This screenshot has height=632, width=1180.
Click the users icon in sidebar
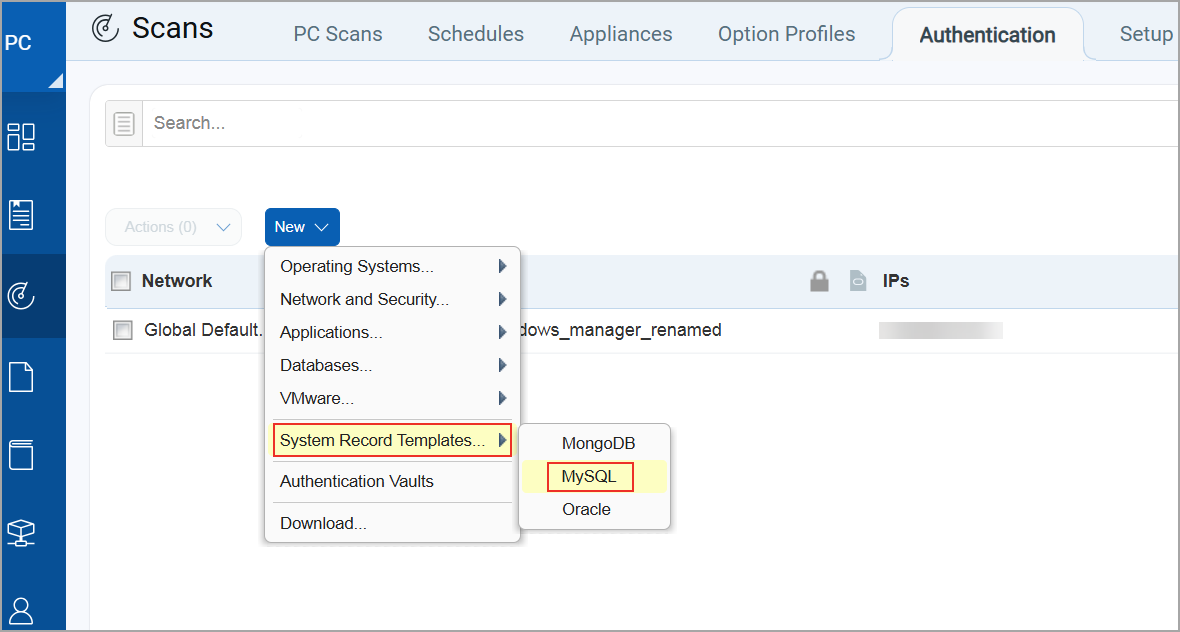21,610
